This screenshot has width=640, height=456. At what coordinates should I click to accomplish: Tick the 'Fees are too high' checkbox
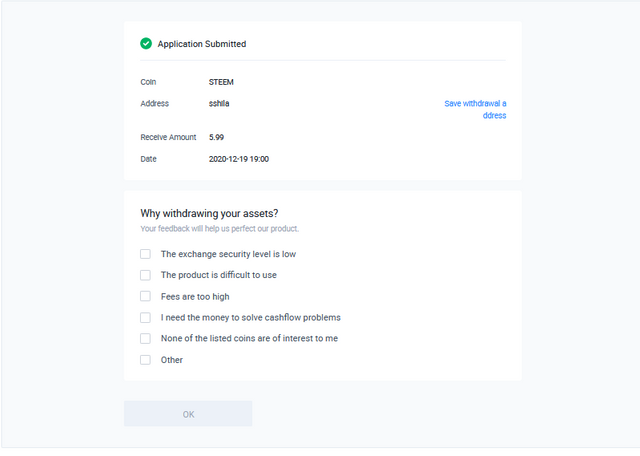[145, 296]
